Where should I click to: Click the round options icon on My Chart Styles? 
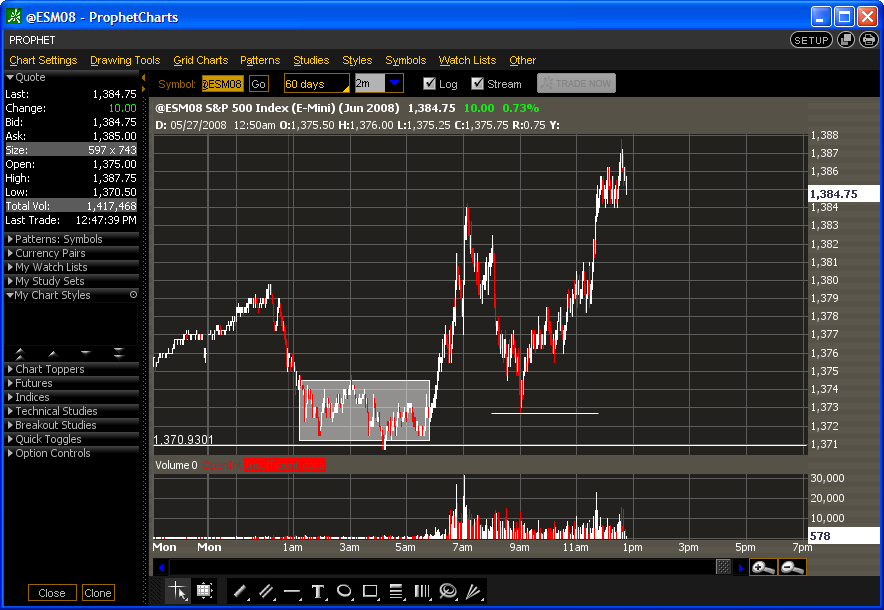click(x=133, y=295)
